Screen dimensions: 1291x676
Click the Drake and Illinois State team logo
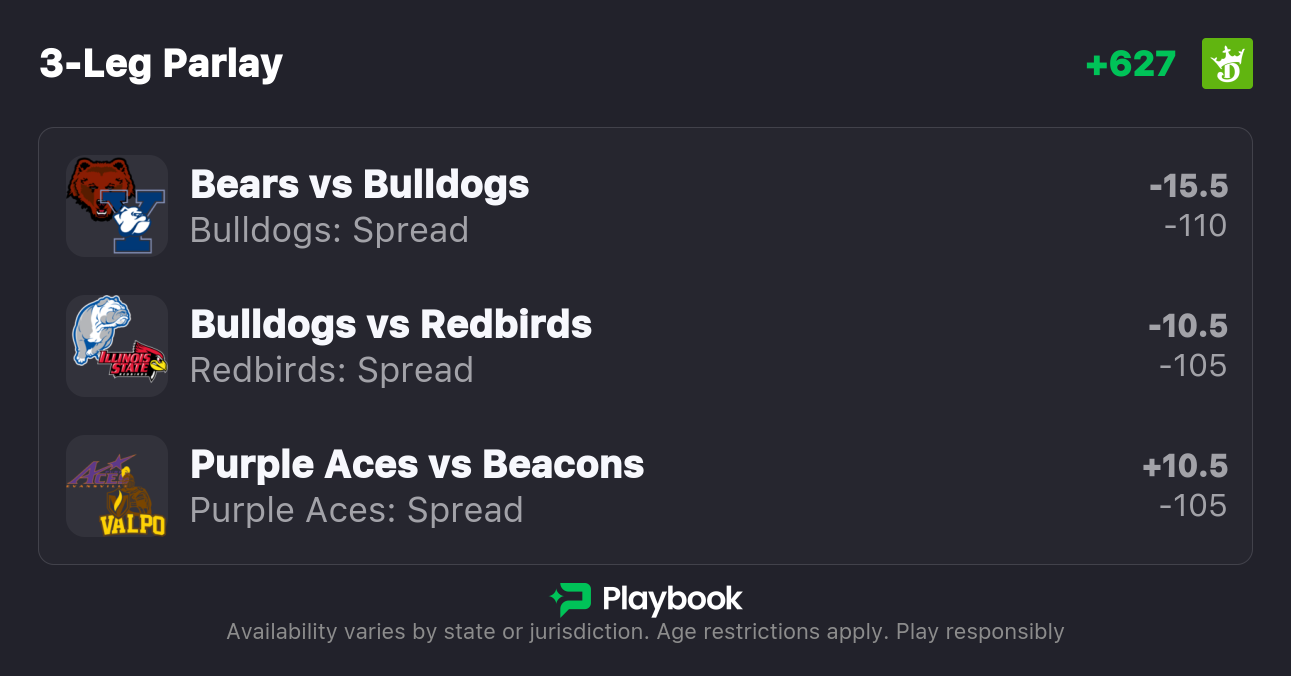tap(116, 346)
